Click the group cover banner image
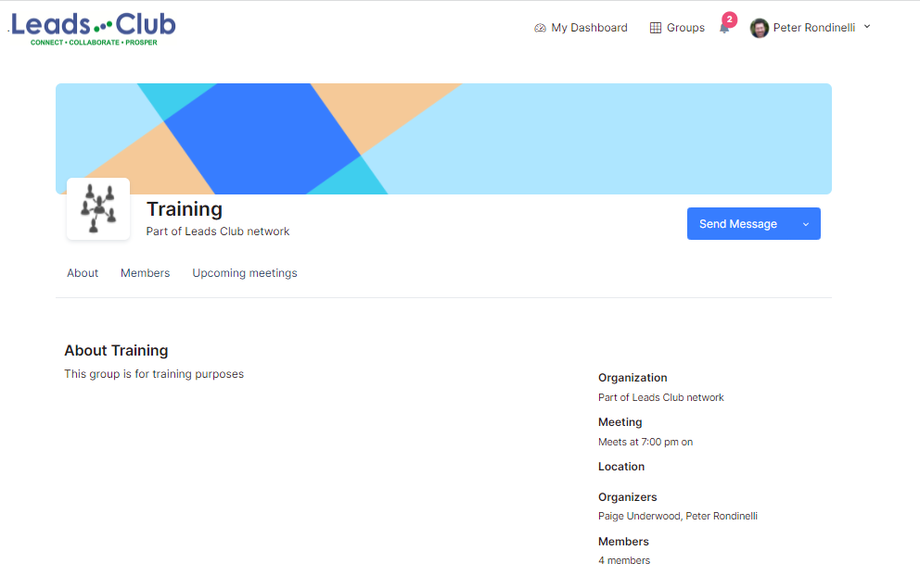920x588 pixels. point(444,138)
